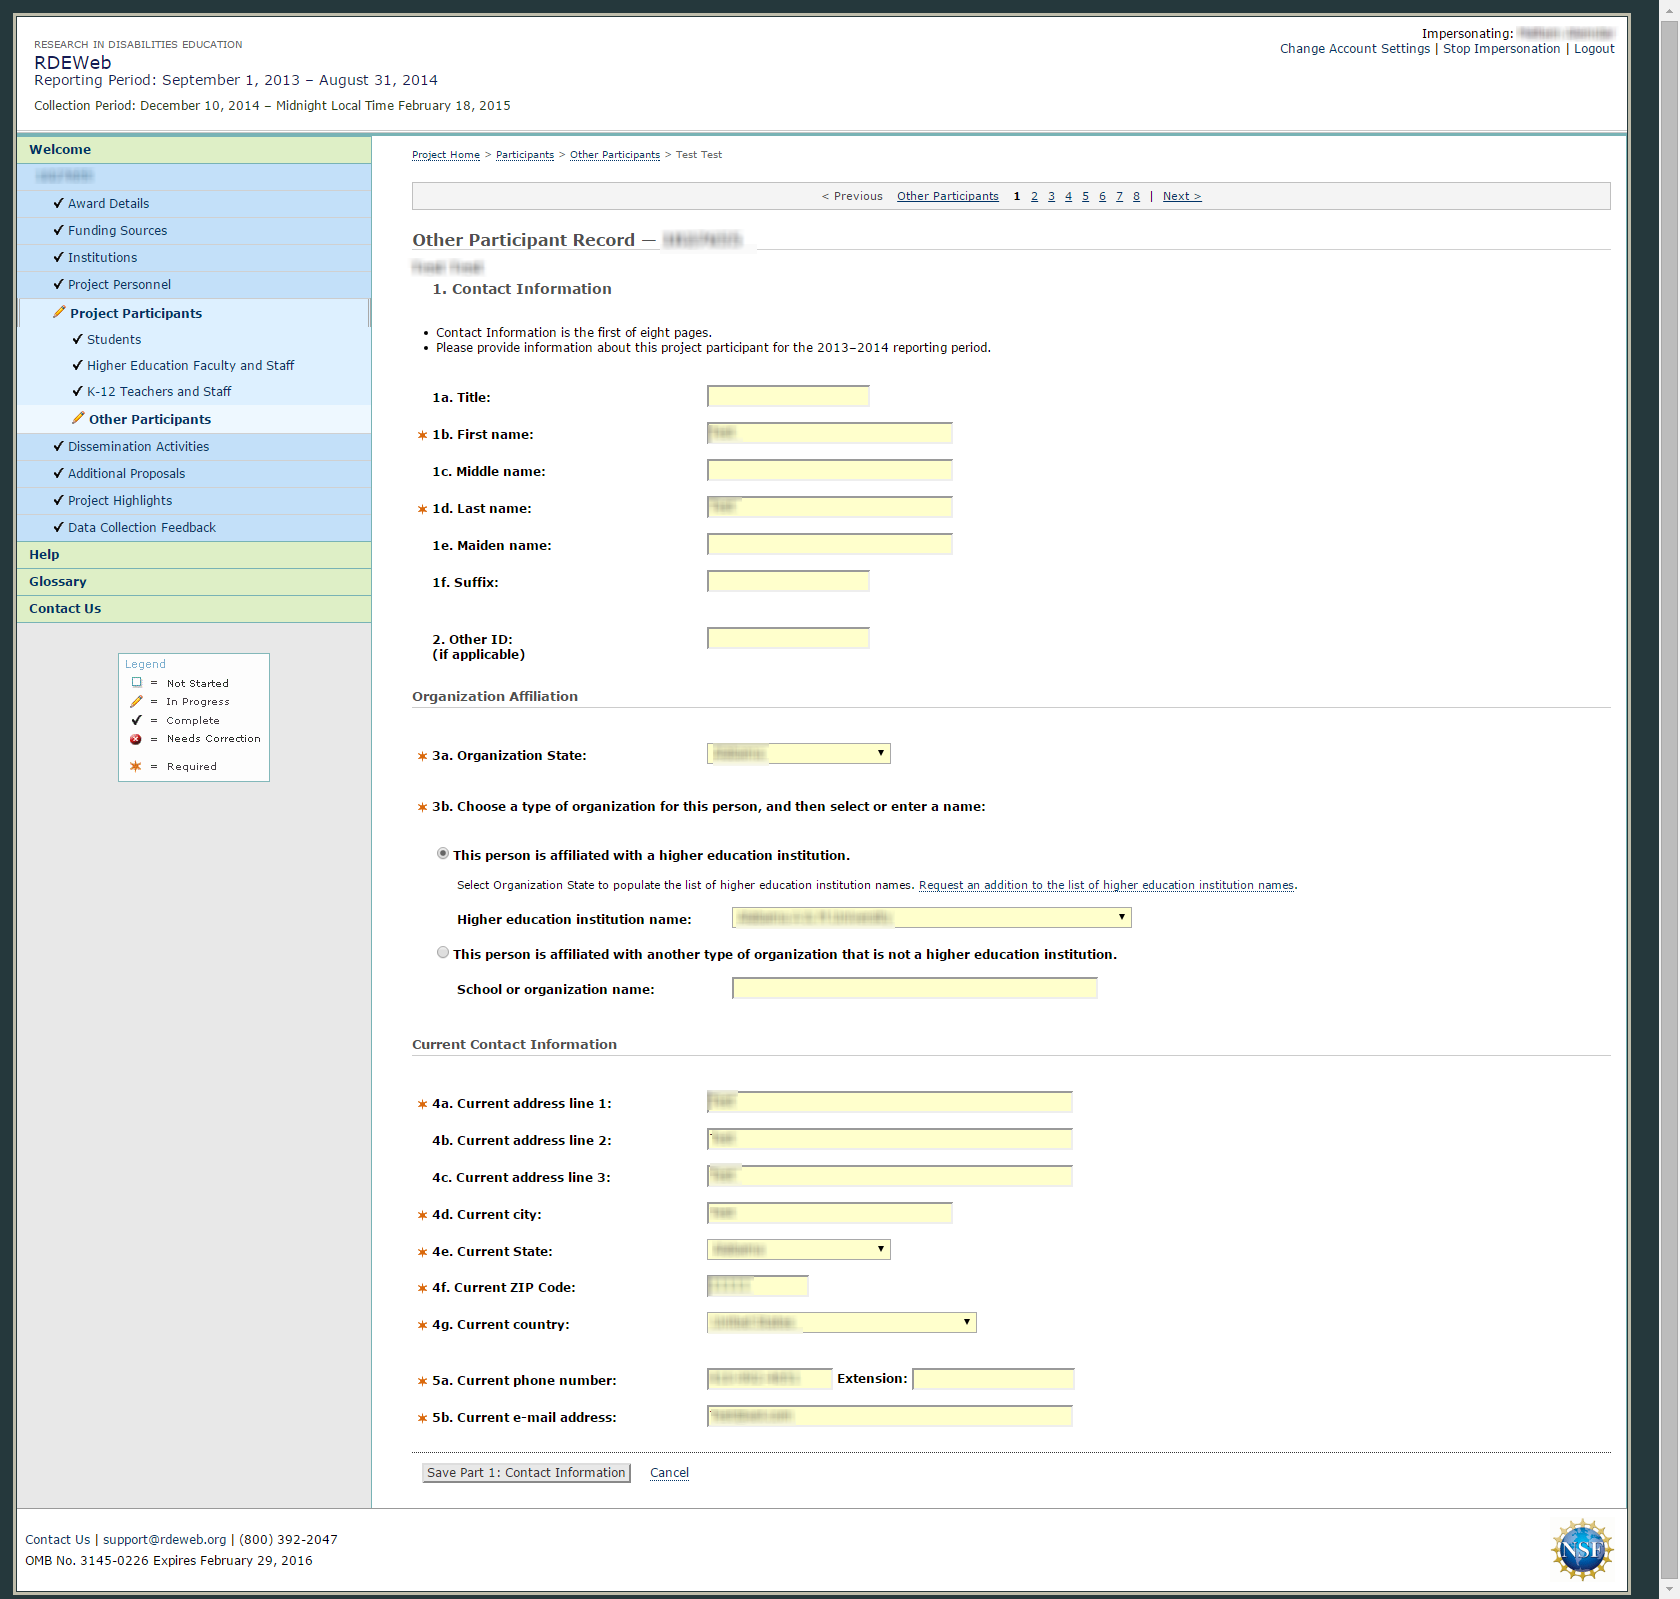
Task: Click the checkmark icon beside Project Highlights
Action: (x=58, y=500)
